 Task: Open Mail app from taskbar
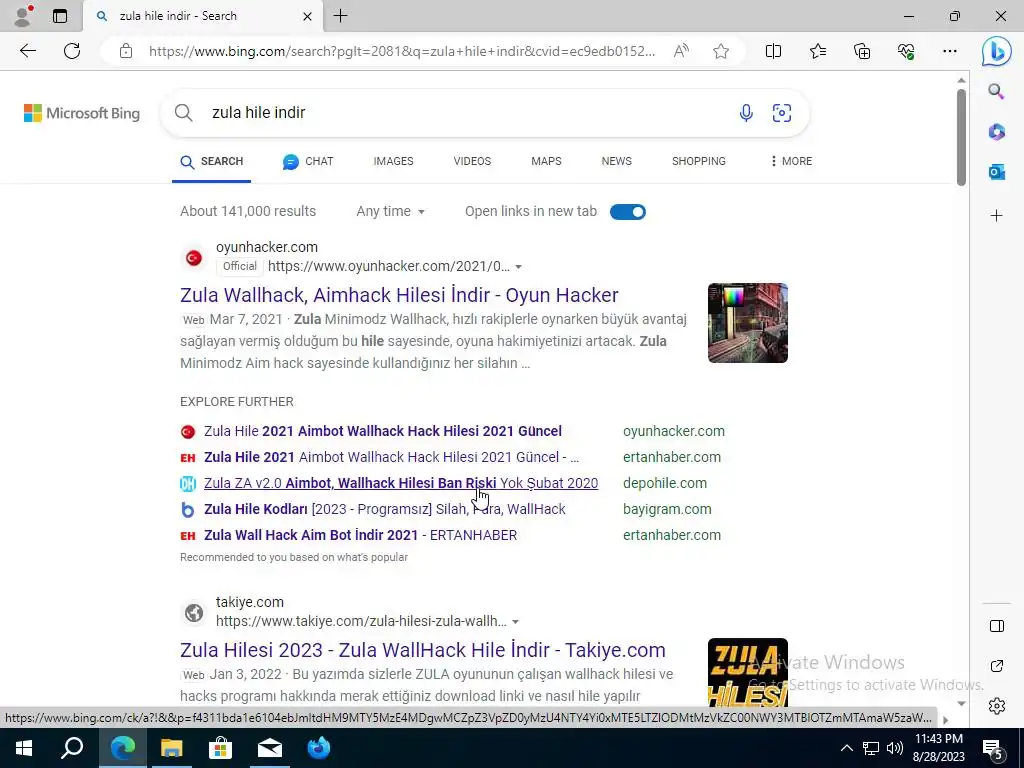point(269,748)
